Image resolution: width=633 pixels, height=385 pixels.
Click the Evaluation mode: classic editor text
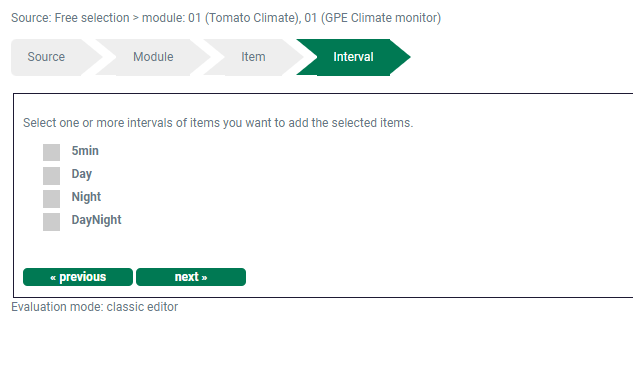tap(94, 307)
